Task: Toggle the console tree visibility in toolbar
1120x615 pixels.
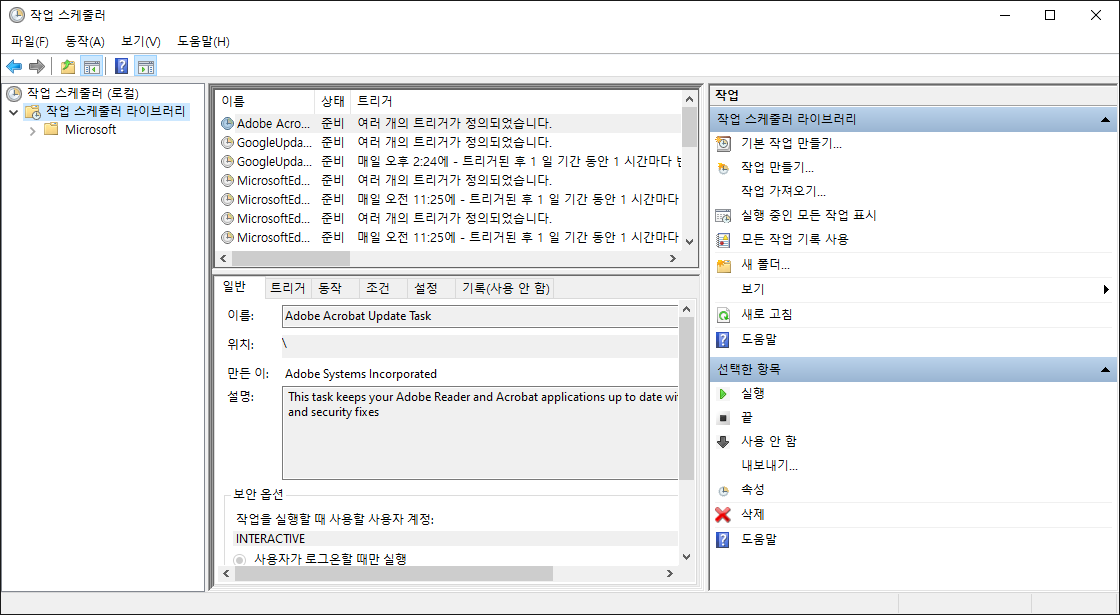Action: coord(90,66)
